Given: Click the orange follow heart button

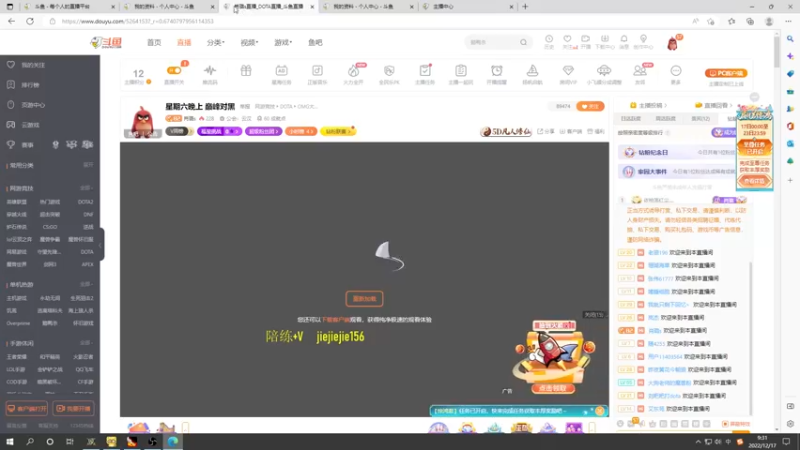Looking at the screenshot, I should 590,106.
